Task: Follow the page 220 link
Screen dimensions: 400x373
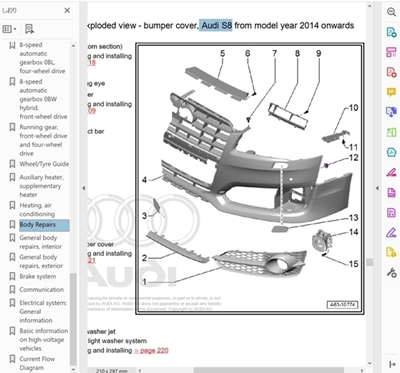Action: [151, 350]
